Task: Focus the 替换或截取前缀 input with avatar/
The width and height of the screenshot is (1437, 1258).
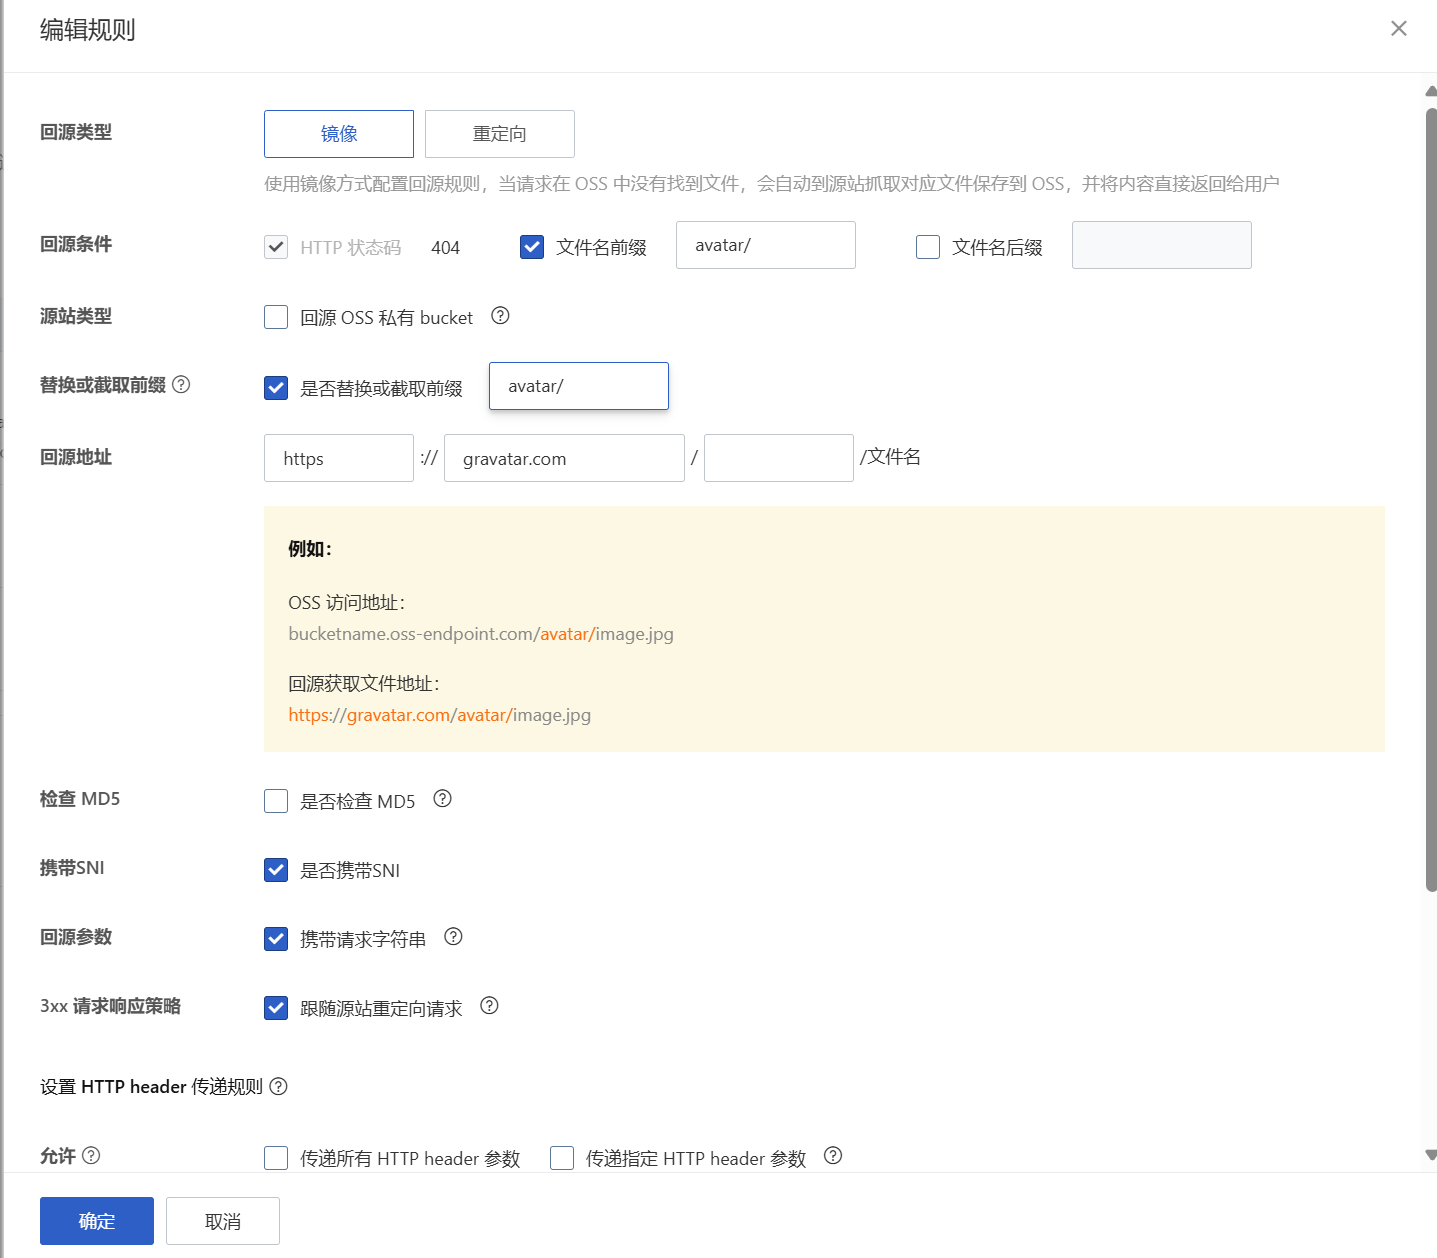Action: pyautogui.click(x=579, y=386)
